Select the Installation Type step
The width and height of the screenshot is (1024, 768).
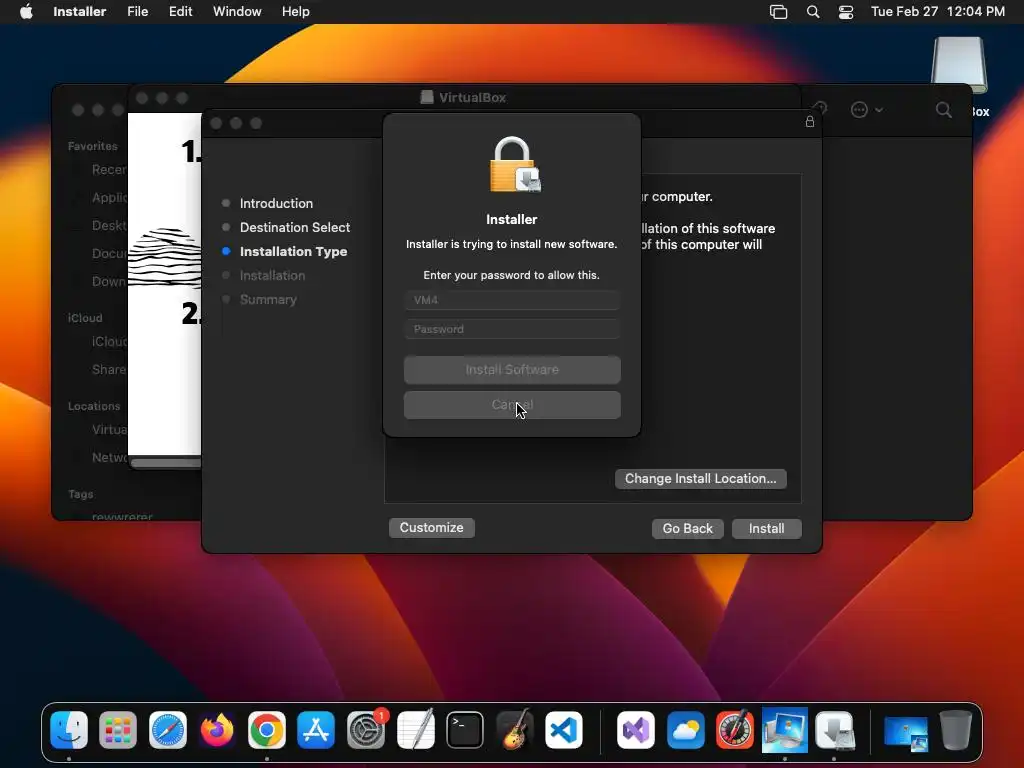point(293,251)
